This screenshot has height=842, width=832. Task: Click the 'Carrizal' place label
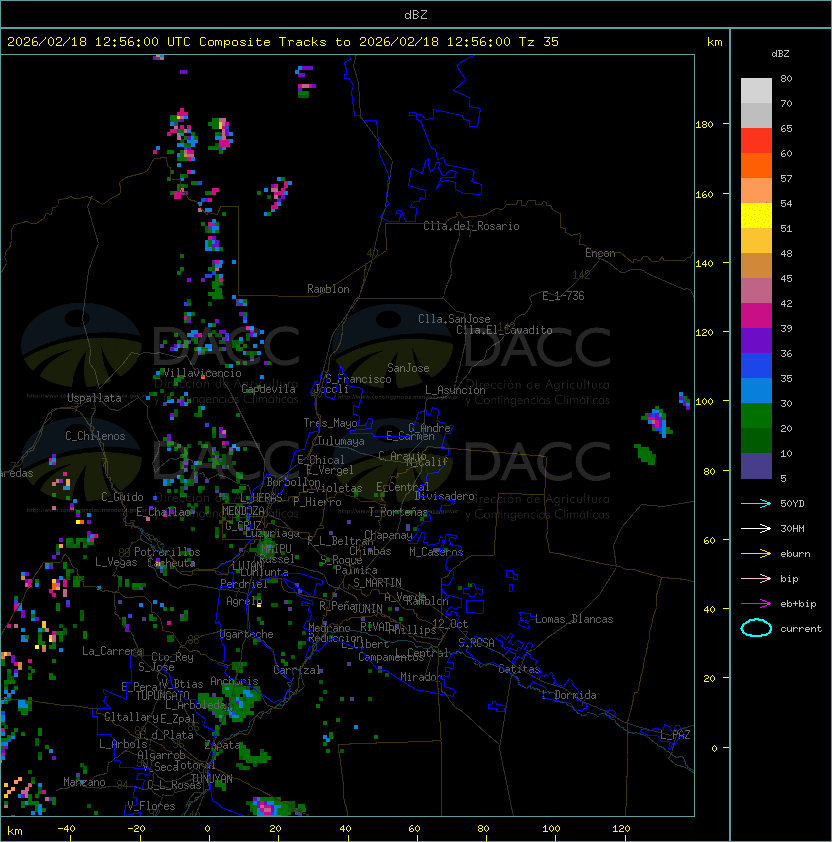coord(297,670)
